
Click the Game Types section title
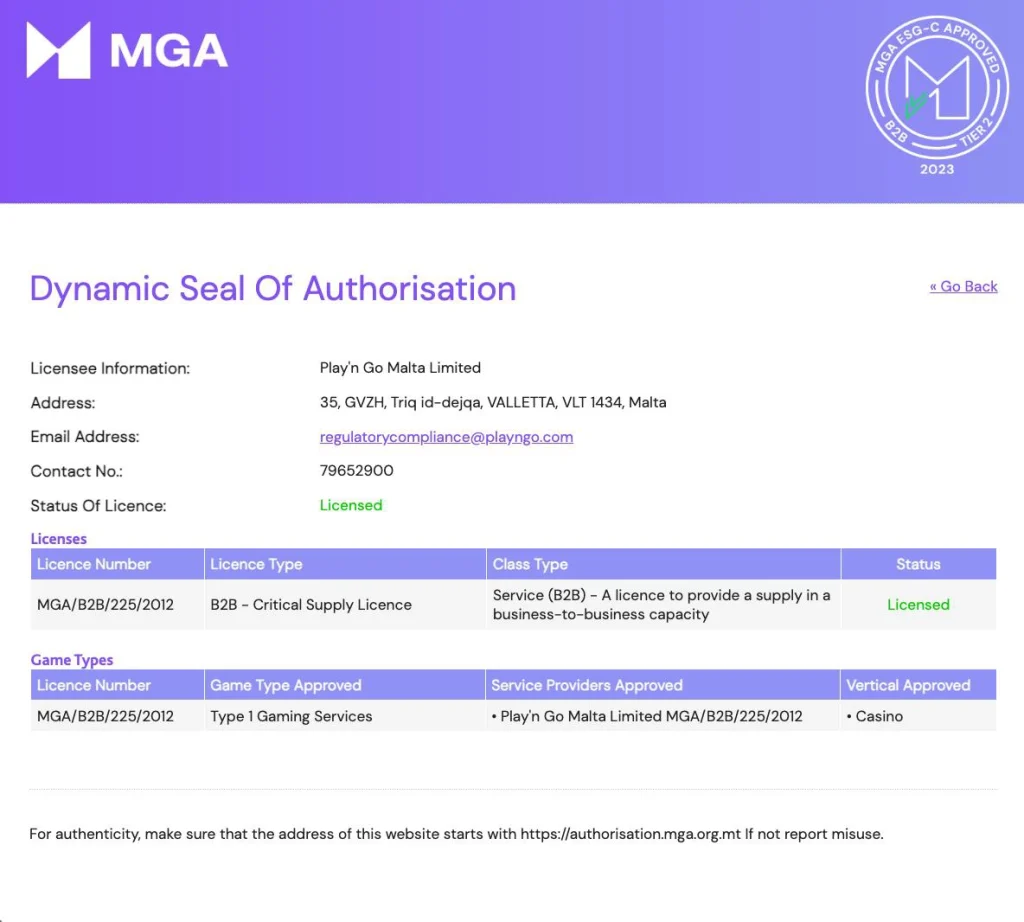(72, 660)
